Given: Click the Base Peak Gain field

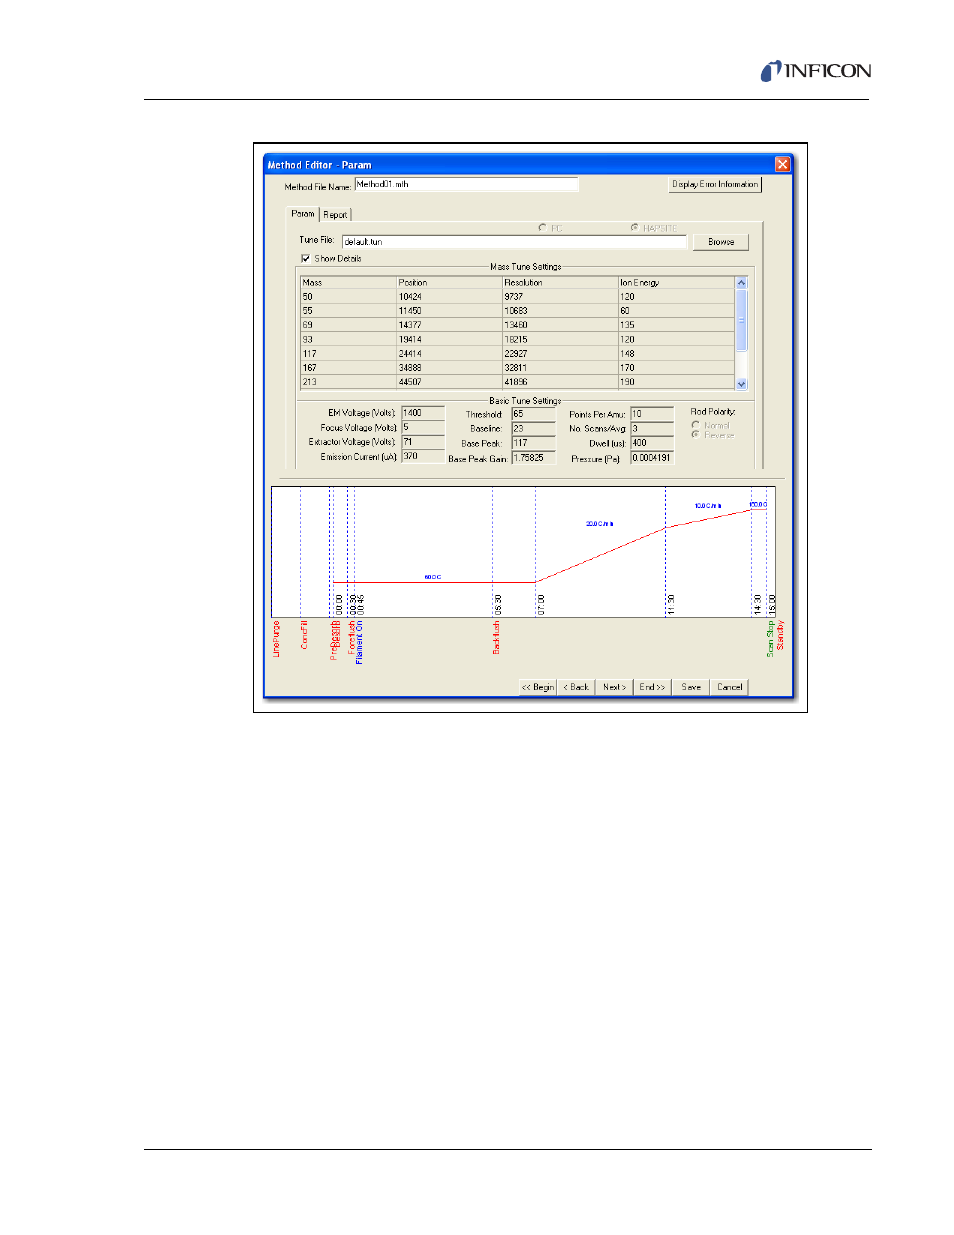Looking at the screenshot, I should pos(533,458).
